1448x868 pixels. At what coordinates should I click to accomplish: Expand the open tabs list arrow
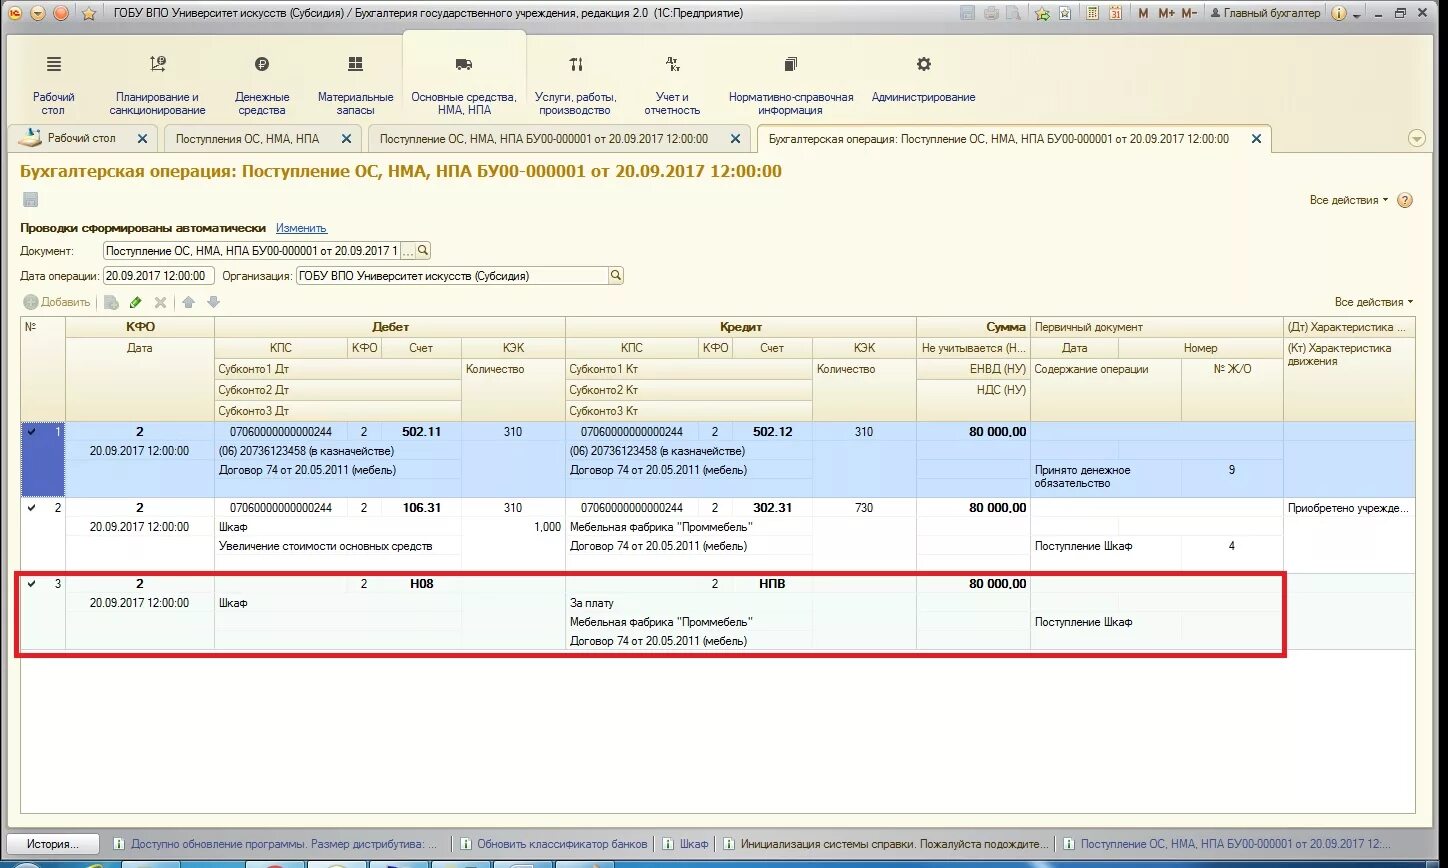(x=1416, y=138)
